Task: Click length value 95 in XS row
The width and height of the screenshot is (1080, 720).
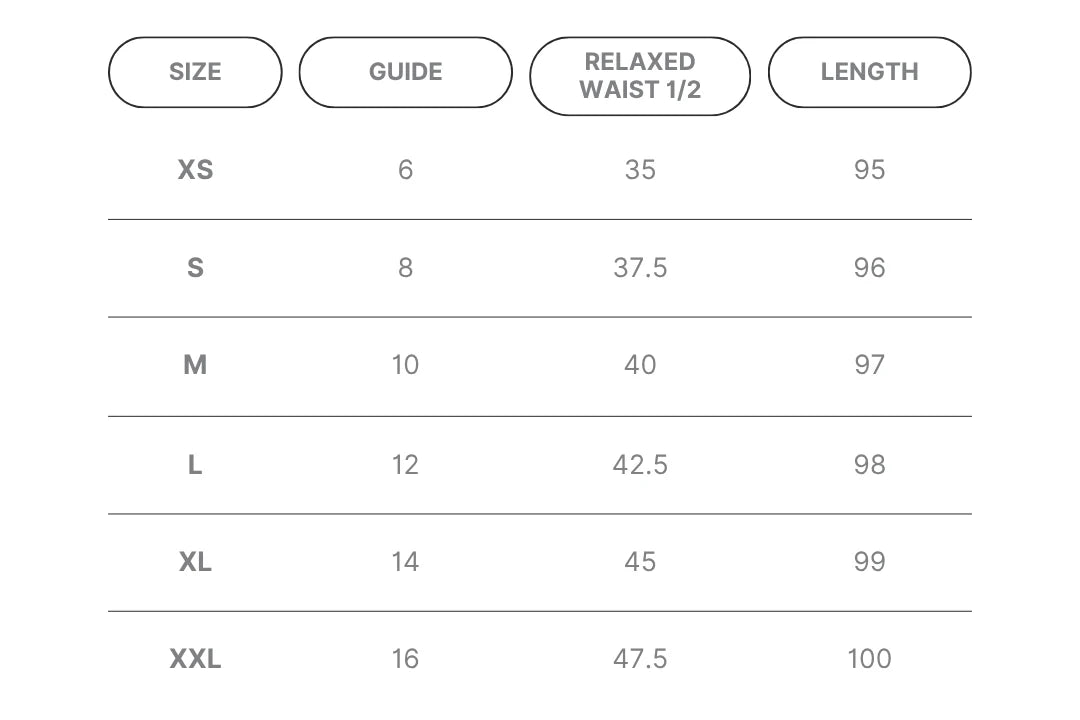Action: pyautogui.click(x=869, y=170)
